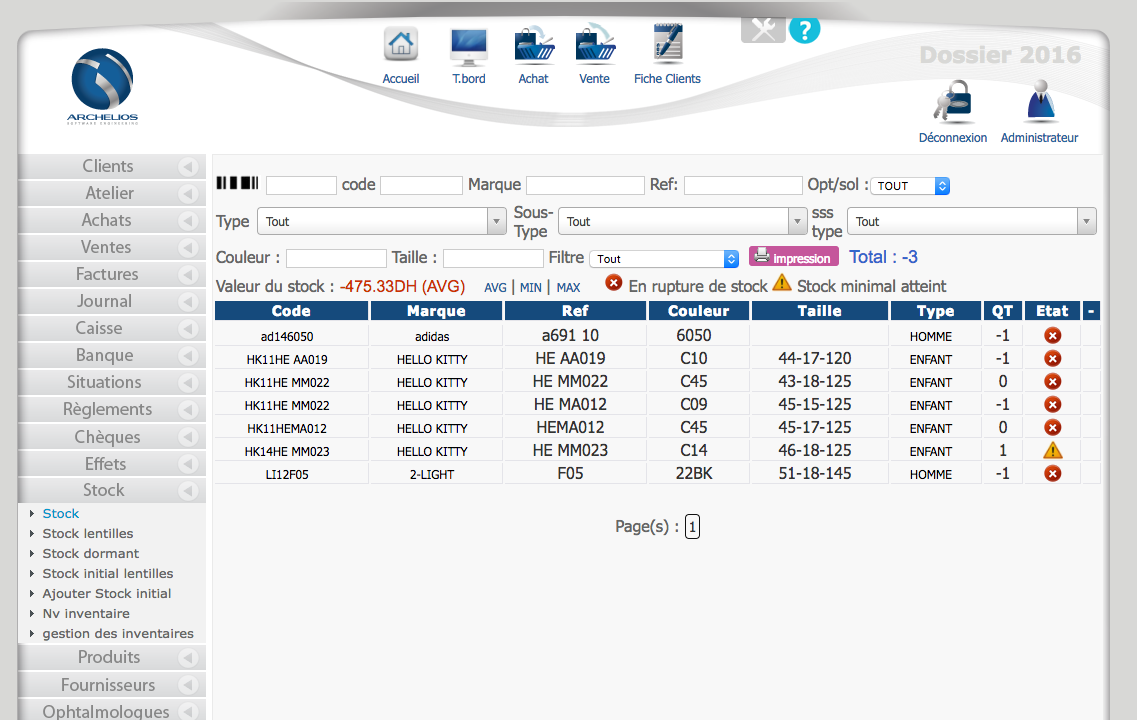This screenshot has width=1137, height=720.
Task: Open the Accueil home icon
Action: click(400, 46)
